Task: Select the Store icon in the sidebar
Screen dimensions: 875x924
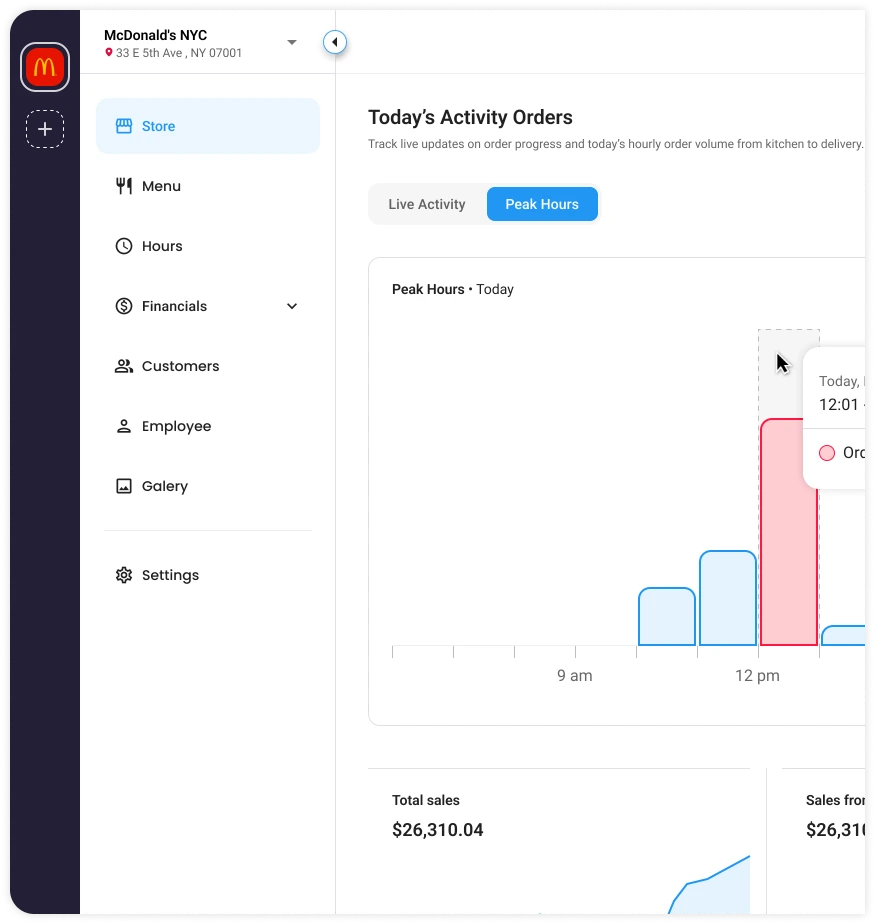Action: click(124, 126)
